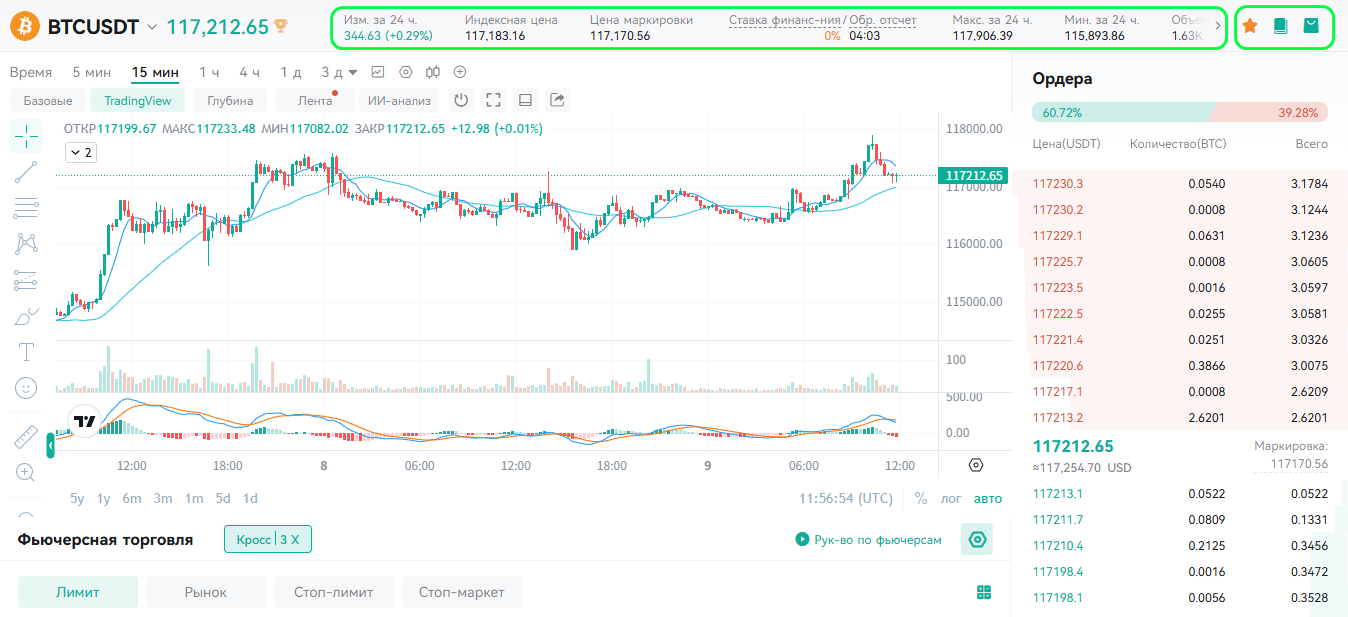Collapse the indicators legend showing 2
1348x617 pixels.
pos(81,153)
